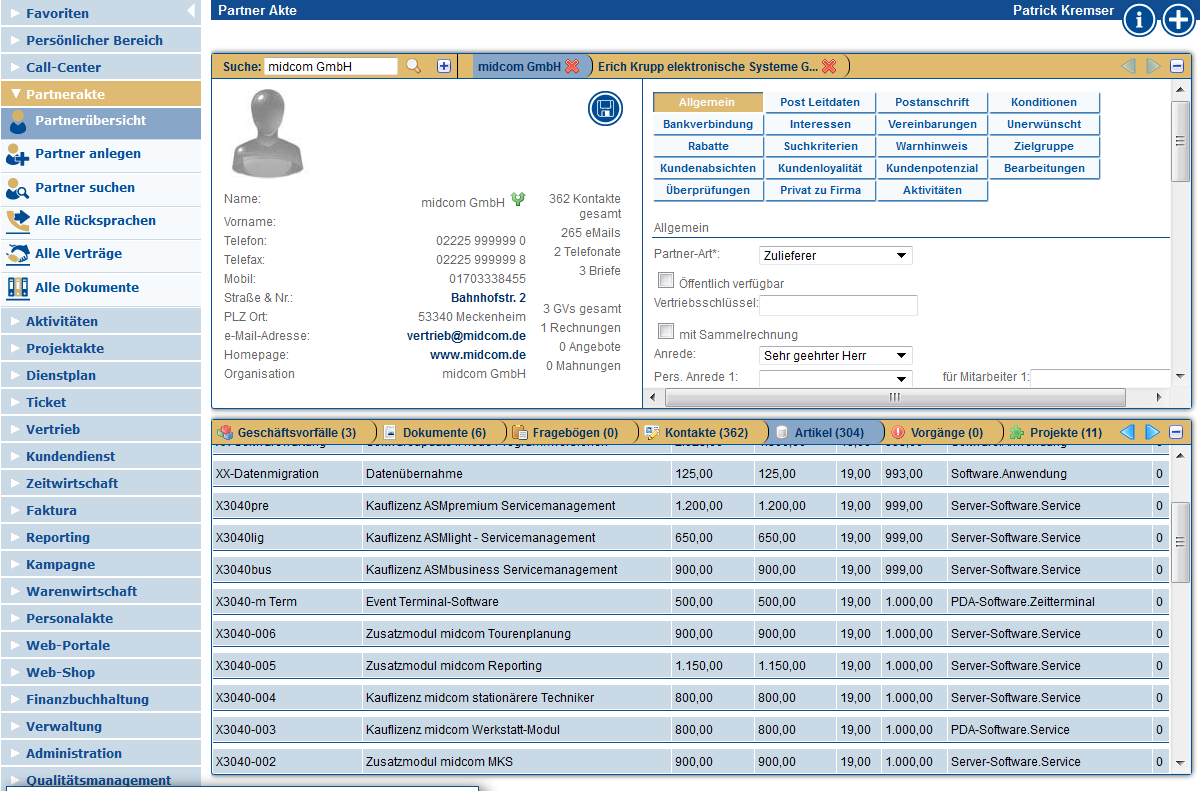Open the www.midcom.de homepage link

(478, 355)
